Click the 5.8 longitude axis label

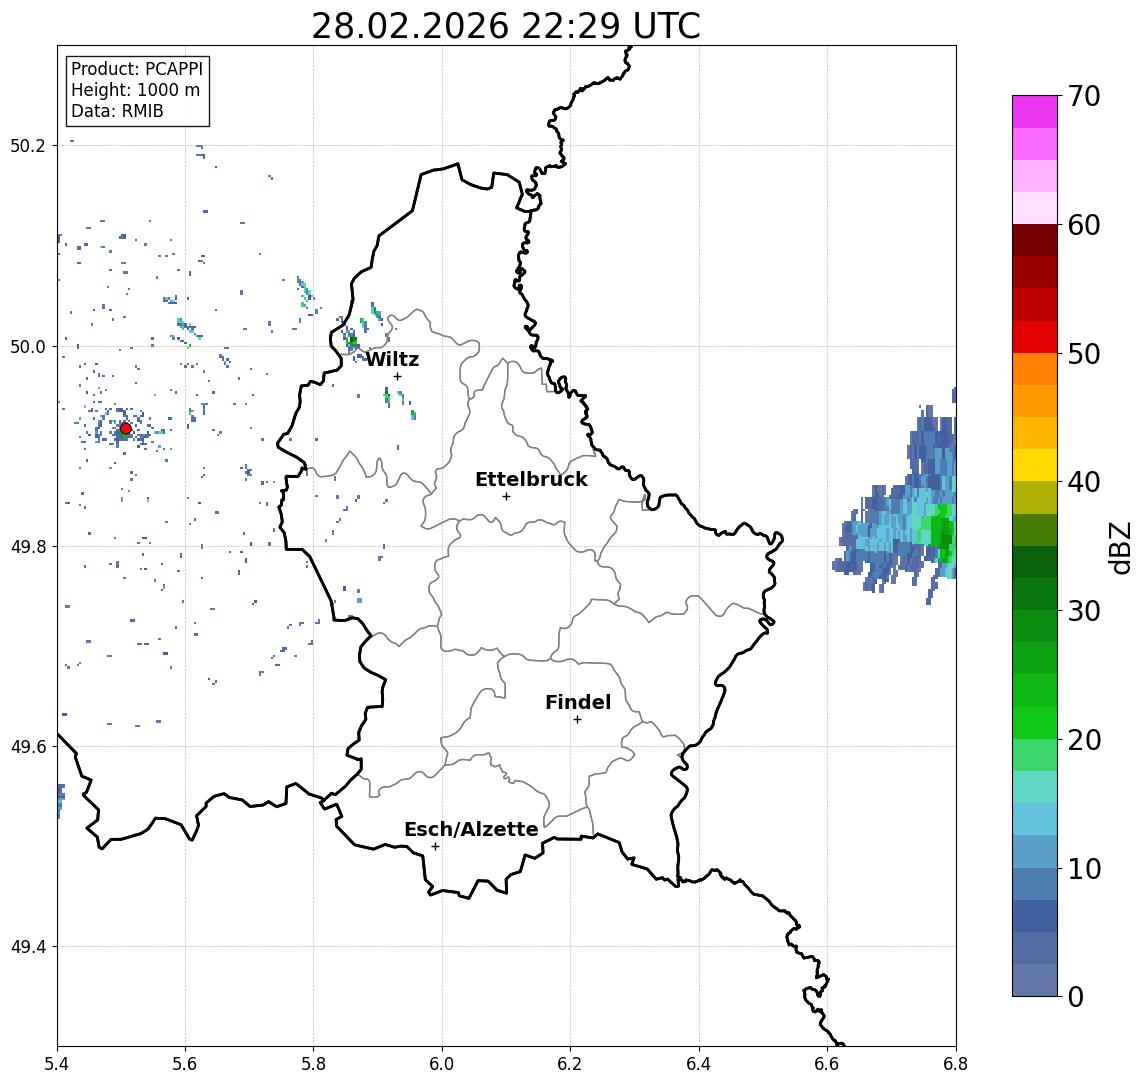point(314,1064)
